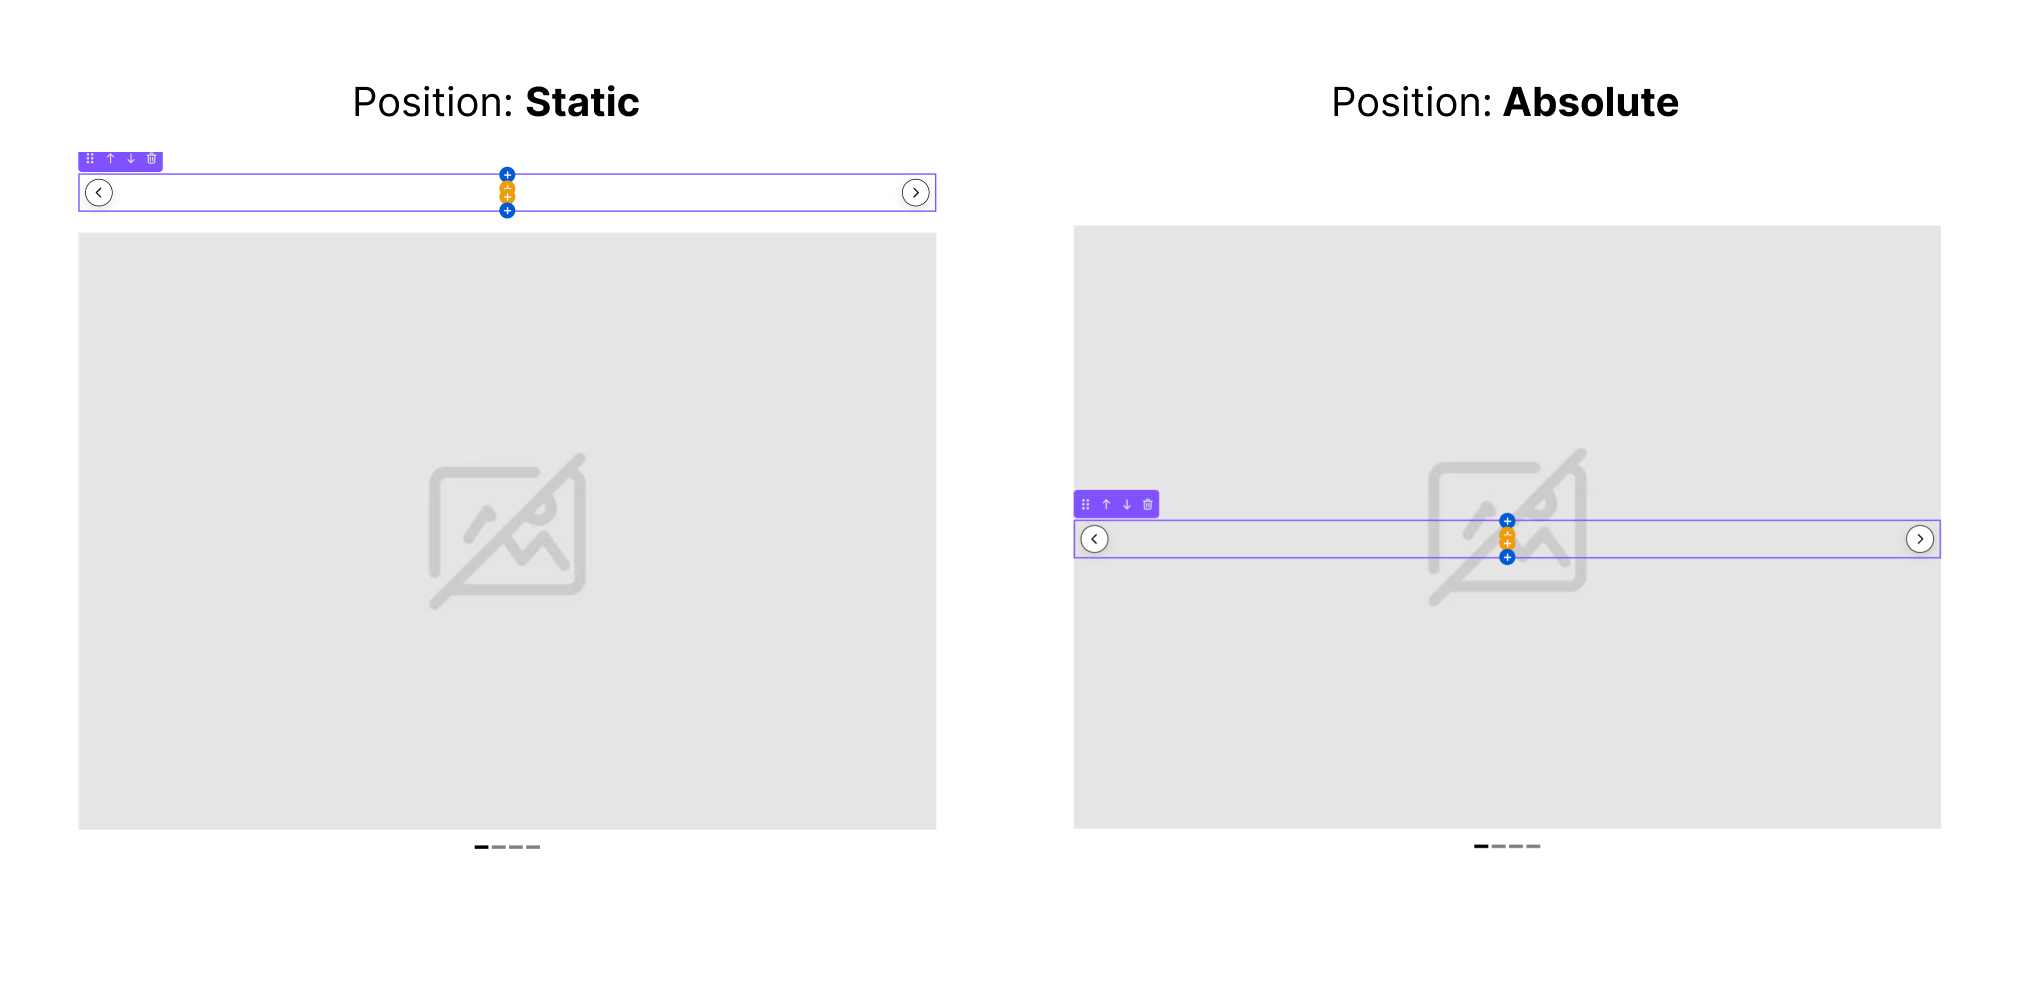
Task: Click the drag handle in the Static example toolbar
Action: (90, 159)
